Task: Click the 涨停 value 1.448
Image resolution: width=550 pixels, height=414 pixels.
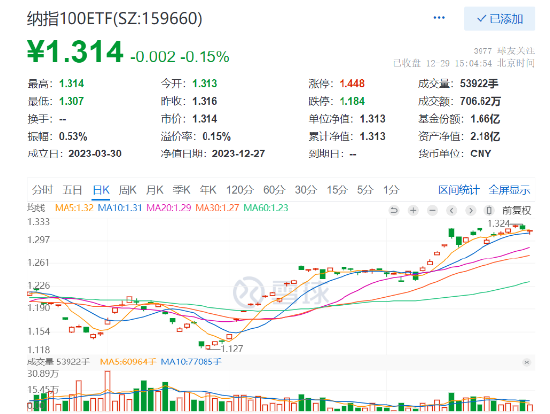Action: [352, 84]
